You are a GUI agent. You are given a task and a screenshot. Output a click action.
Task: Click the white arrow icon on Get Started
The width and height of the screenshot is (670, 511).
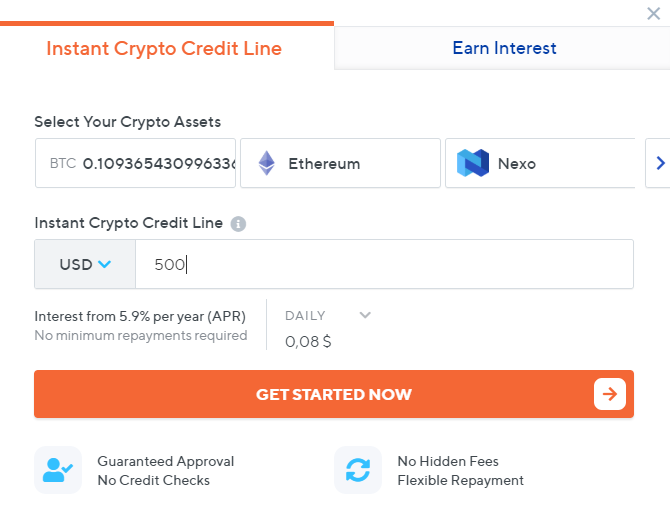pyautogui.click(x=610, y=394)
